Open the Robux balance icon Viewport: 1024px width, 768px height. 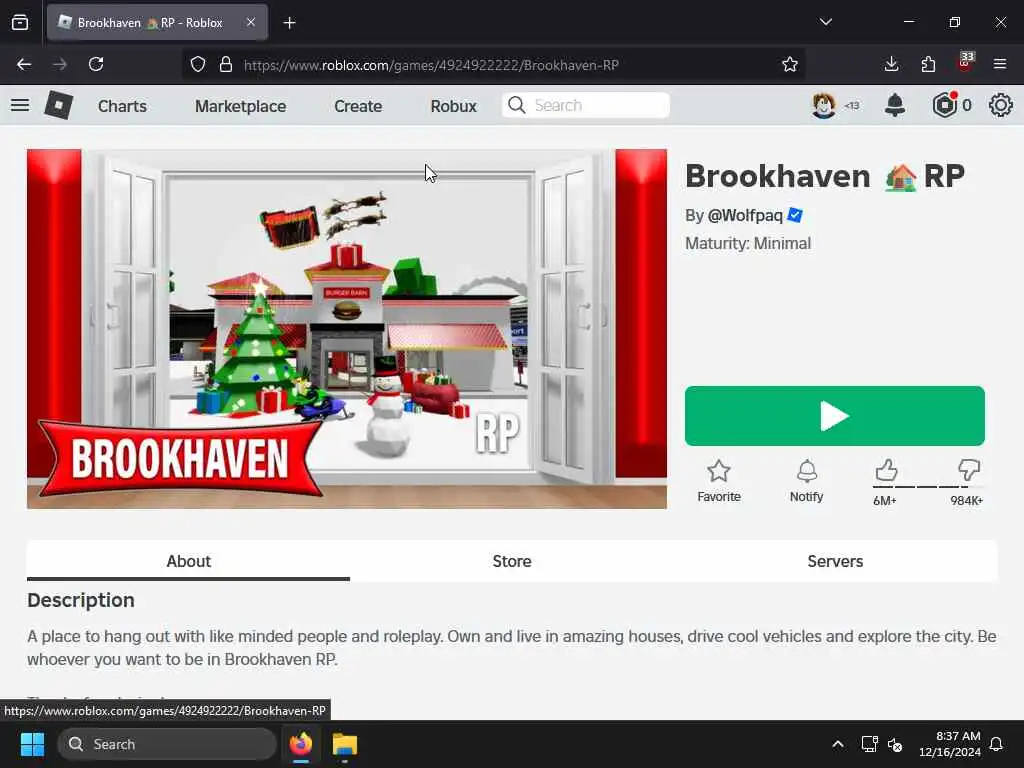(x=945, y=105)
